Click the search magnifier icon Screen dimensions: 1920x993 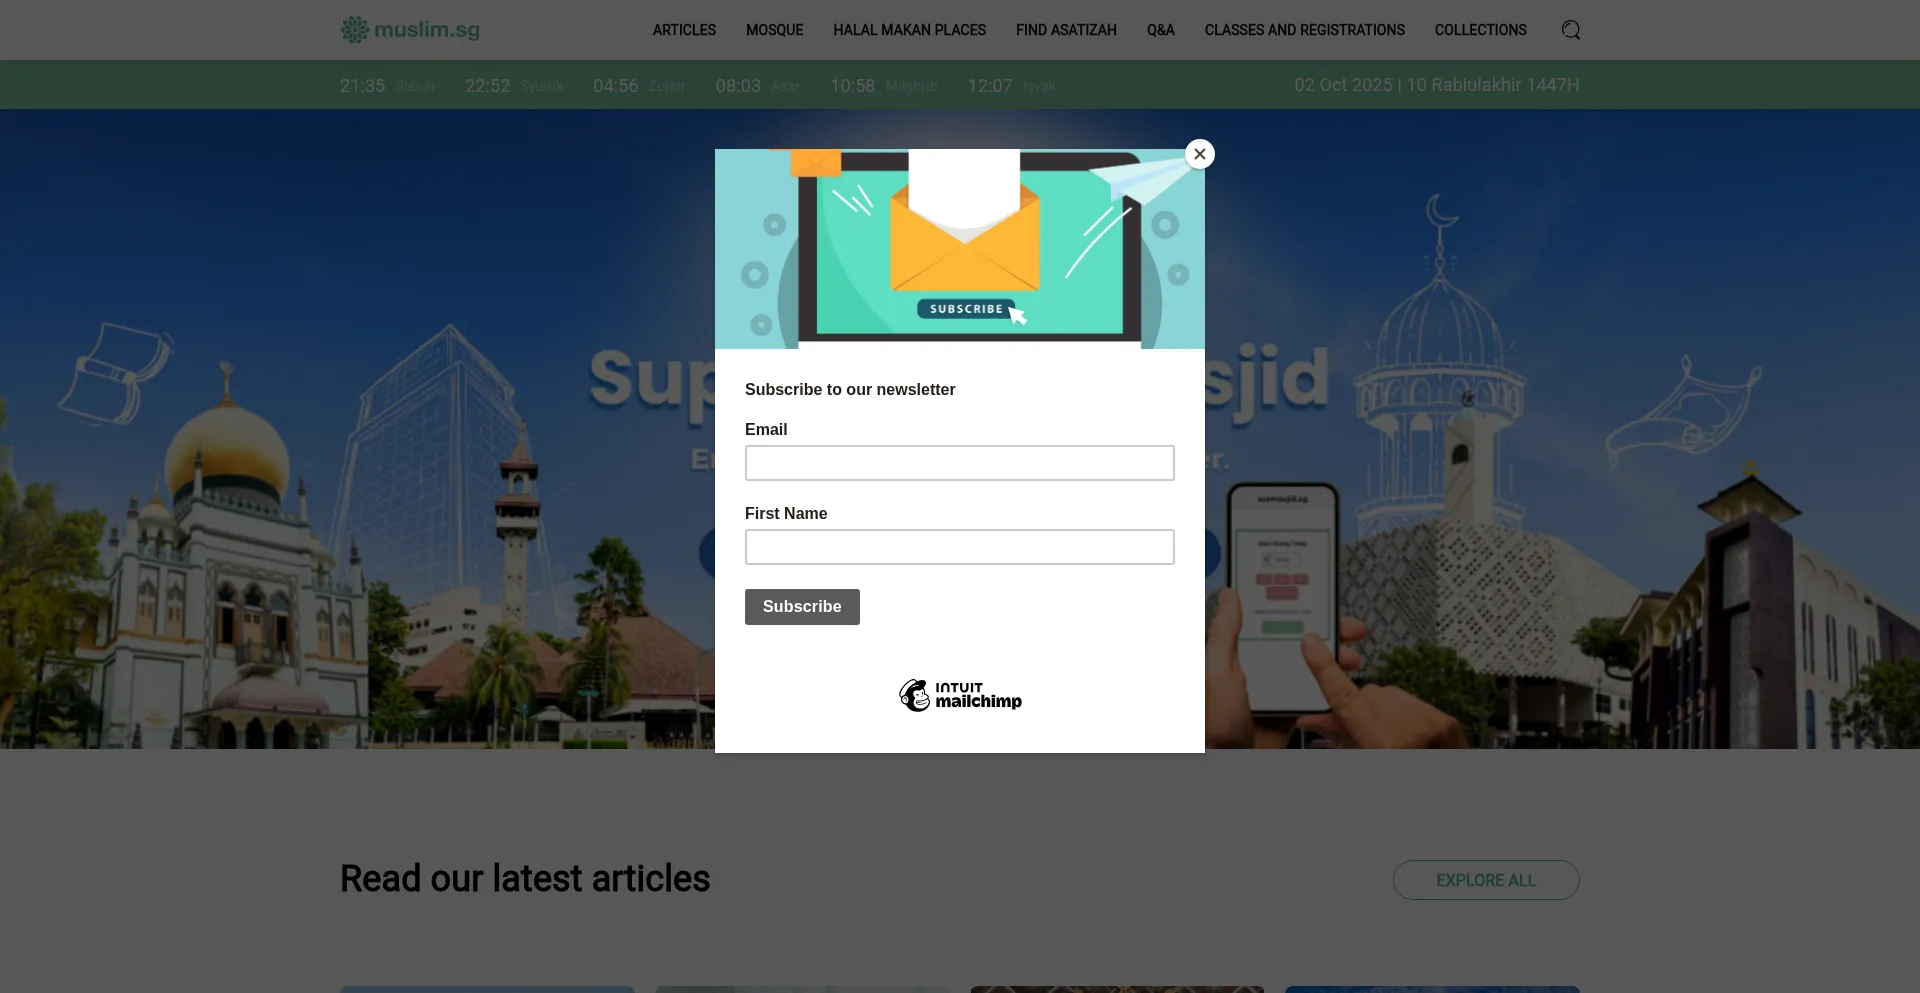pos(1570,30)
